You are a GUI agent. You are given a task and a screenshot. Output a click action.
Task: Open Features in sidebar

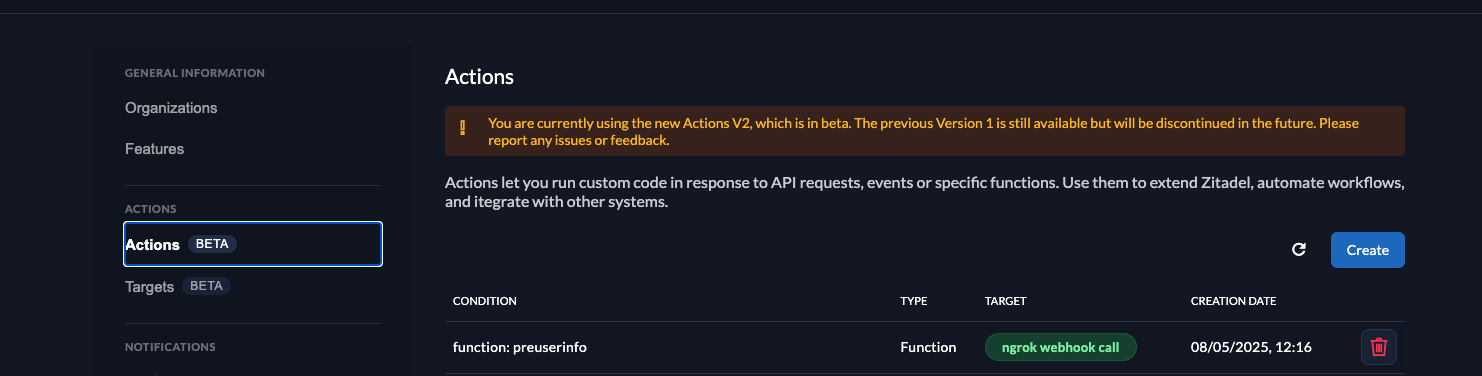155,149
